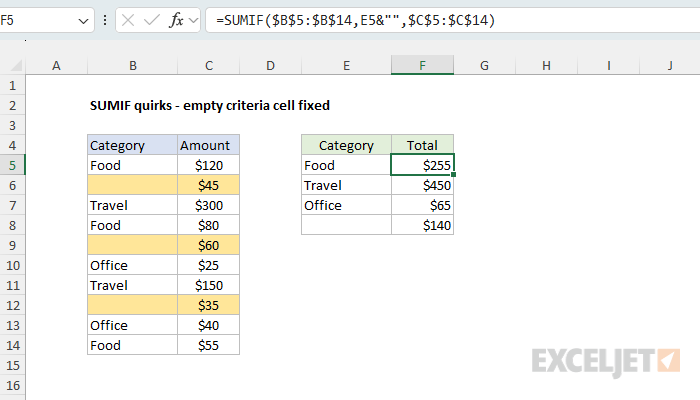
Task: Select the $255 total cell
Action: 422,165
